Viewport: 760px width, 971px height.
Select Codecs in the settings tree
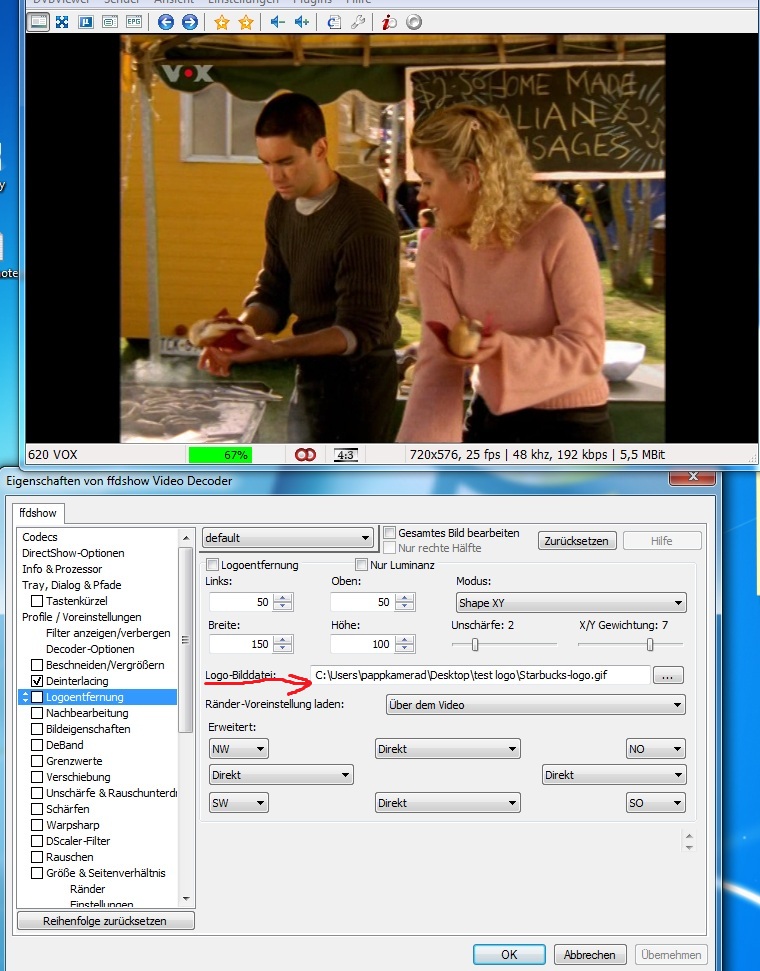click(40, 537)
